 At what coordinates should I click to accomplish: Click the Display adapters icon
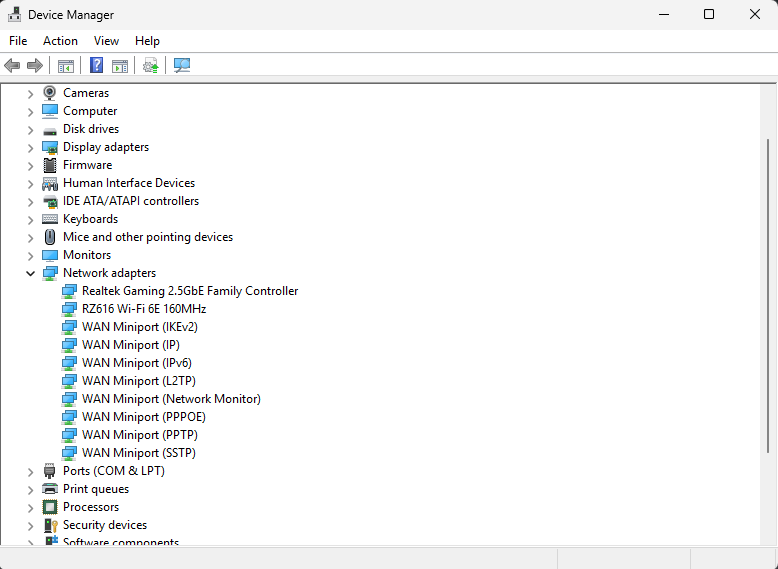pos(50,147)
